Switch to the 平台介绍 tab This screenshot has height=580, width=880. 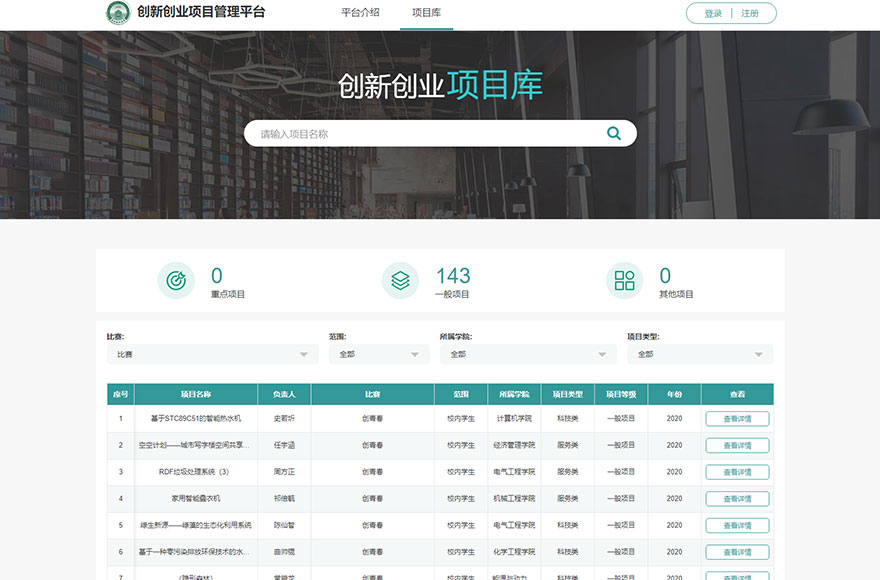pyautogui.click(x=360, y=13)
